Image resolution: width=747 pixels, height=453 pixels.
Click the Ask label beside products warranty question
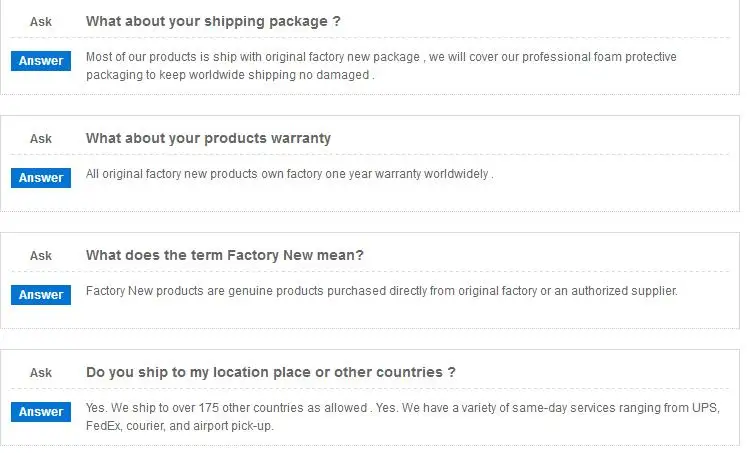pos(41,139)
